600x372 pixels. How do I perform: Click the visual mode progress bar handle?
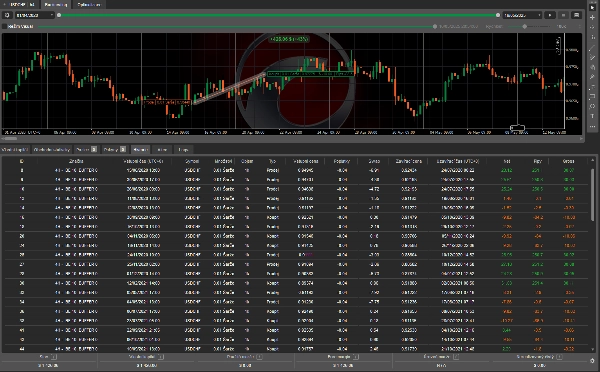pos(435,26)
